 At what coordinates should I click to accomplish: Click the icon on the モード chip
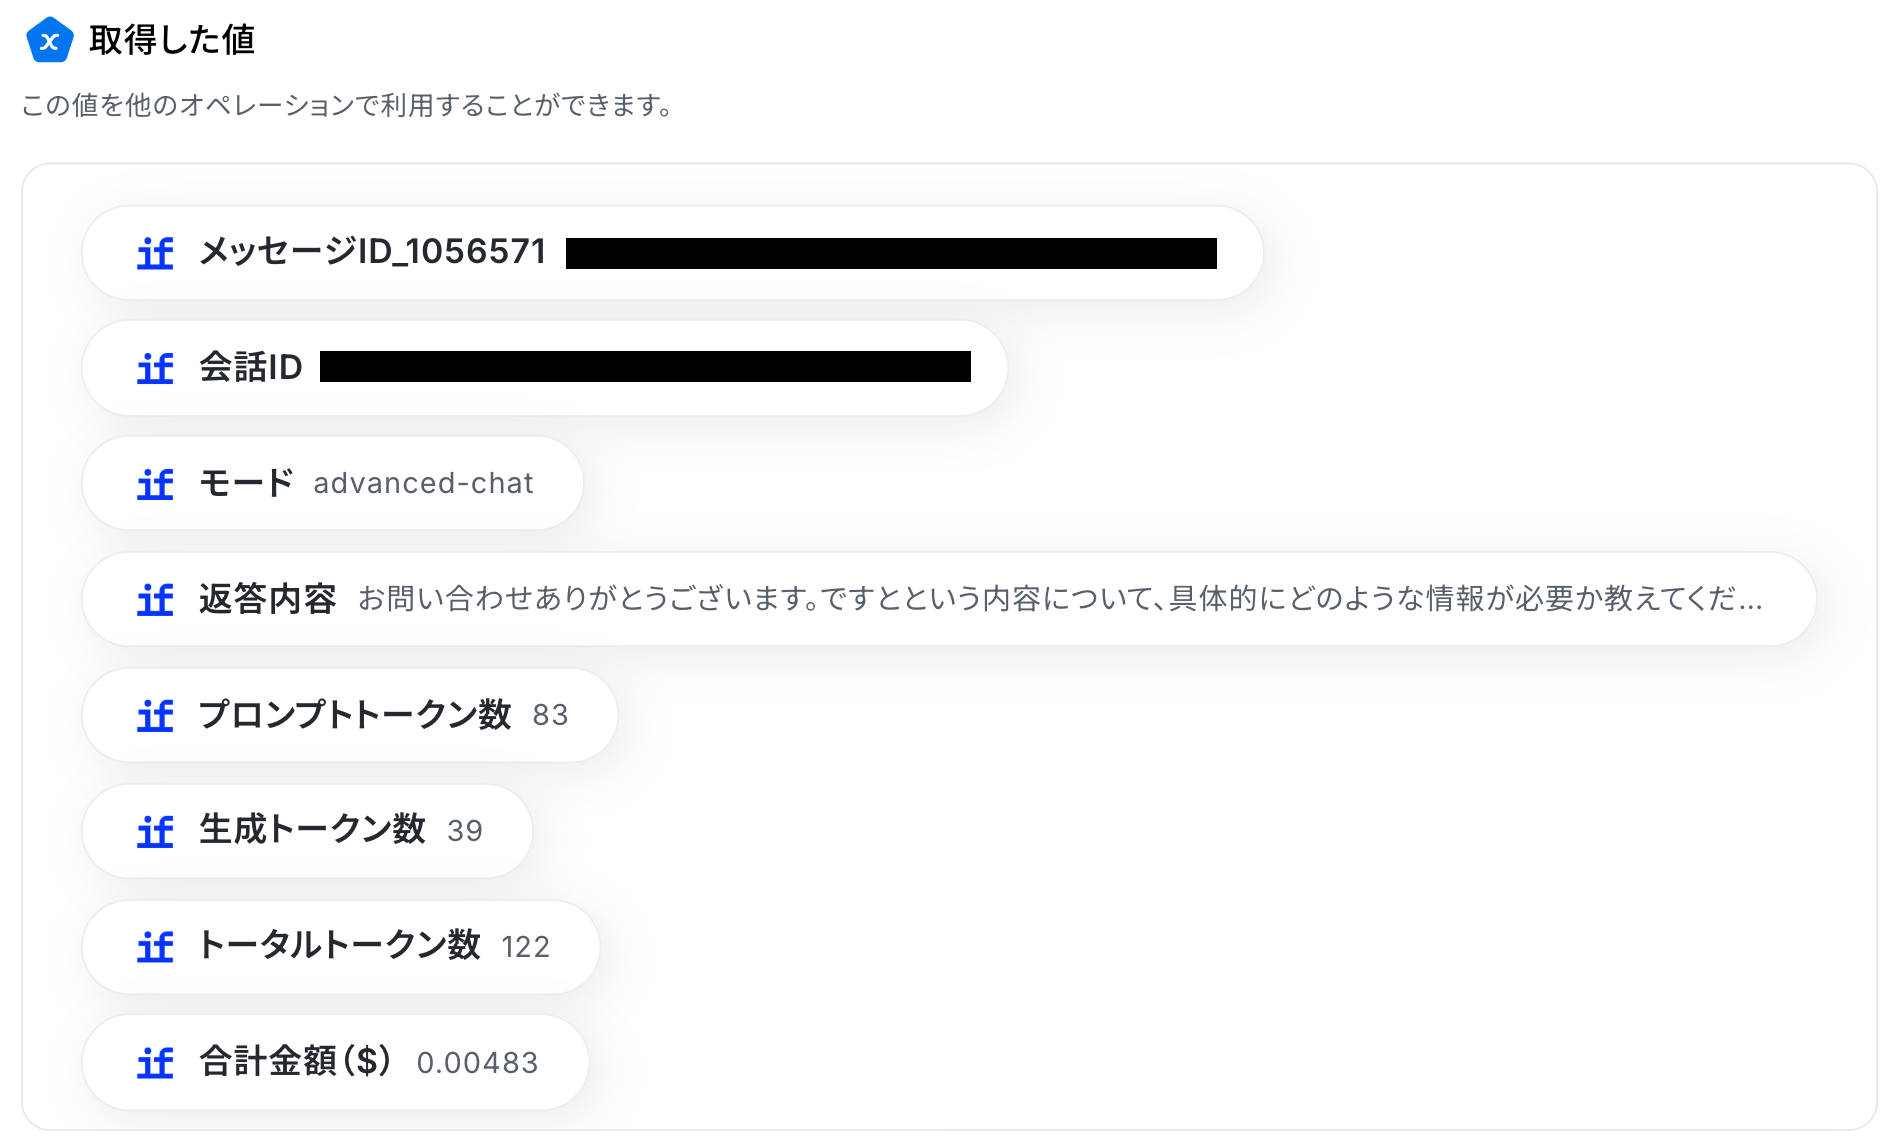point(155,484)
